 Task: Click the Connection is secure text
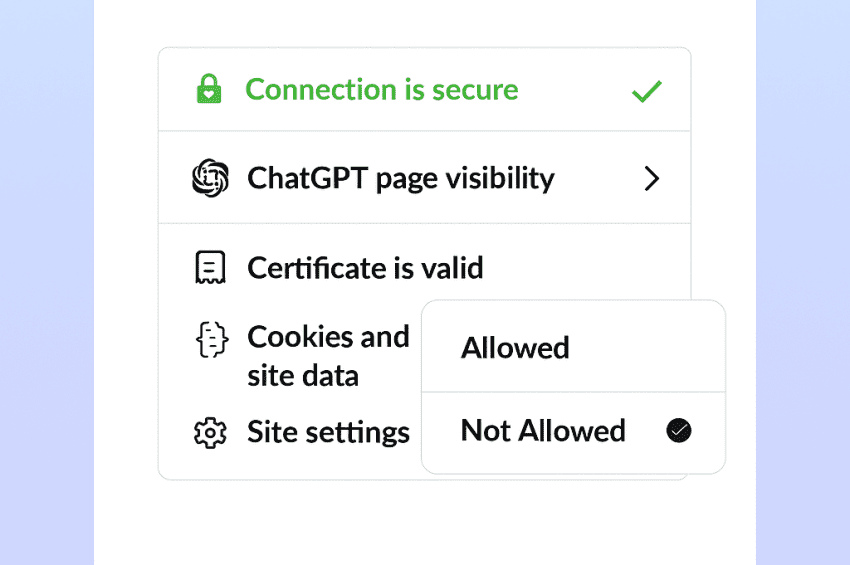click(x=381, y=90)
